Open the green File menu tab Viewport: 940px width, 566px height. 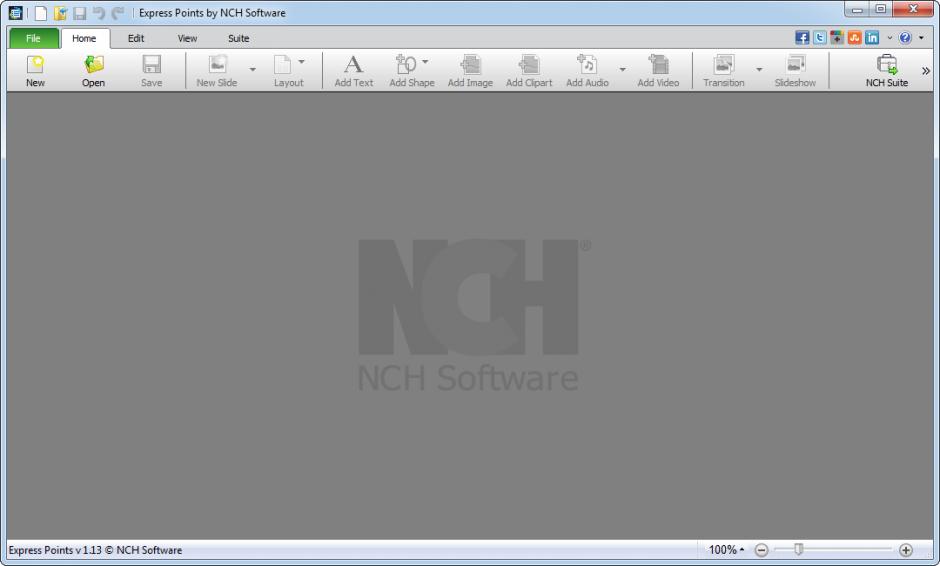point(33,38)
